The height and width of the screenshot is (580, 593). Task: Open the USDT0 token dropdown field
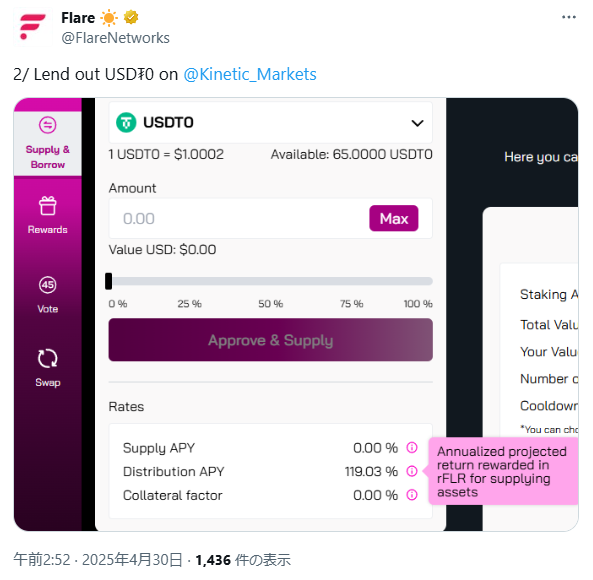[x=270, y=123]
